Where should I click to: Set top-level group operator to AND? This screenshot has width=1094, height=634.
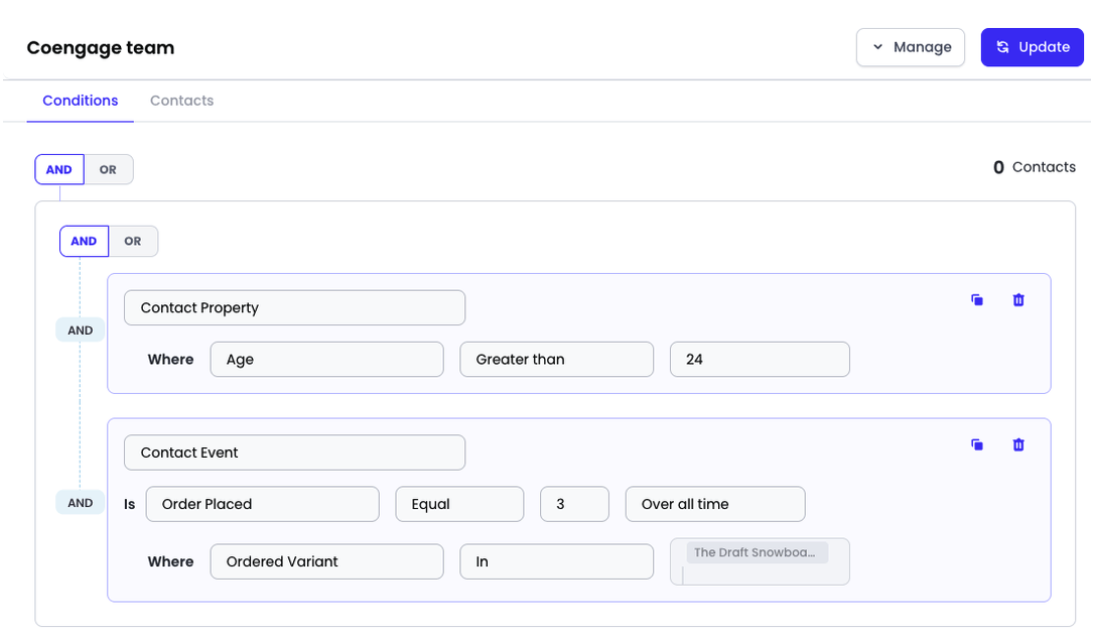59,170
